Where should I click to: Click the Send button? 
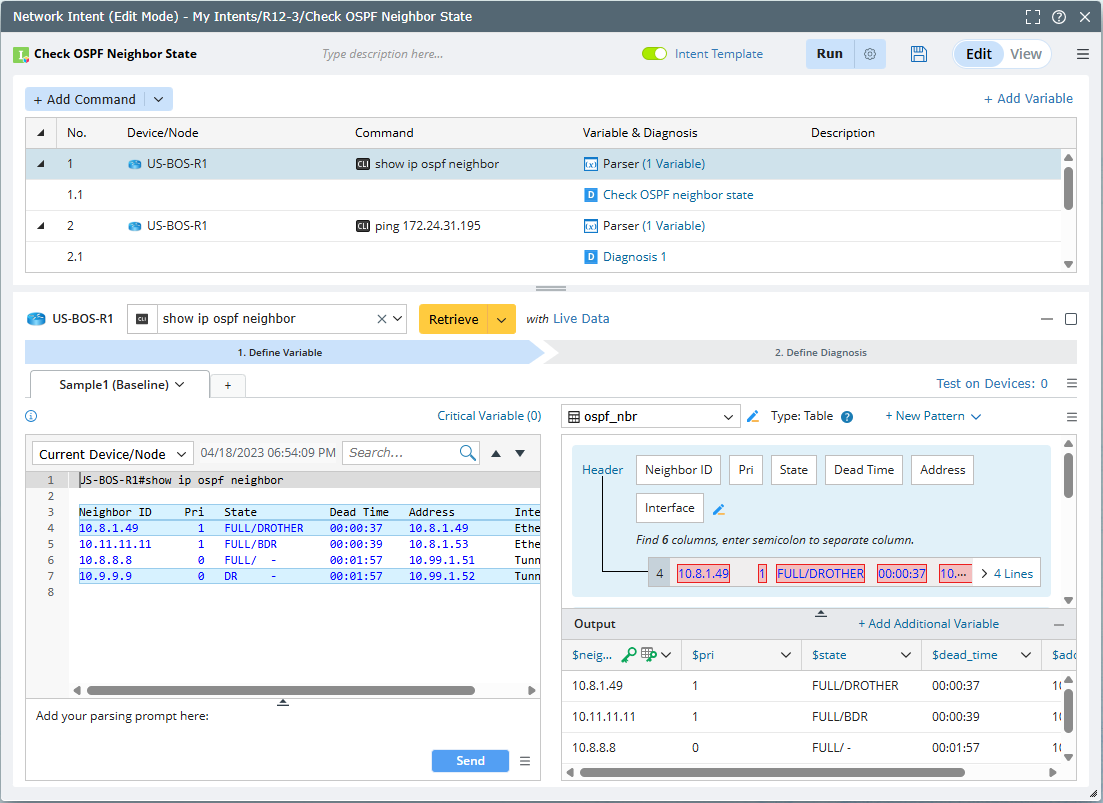coord(470,761)
